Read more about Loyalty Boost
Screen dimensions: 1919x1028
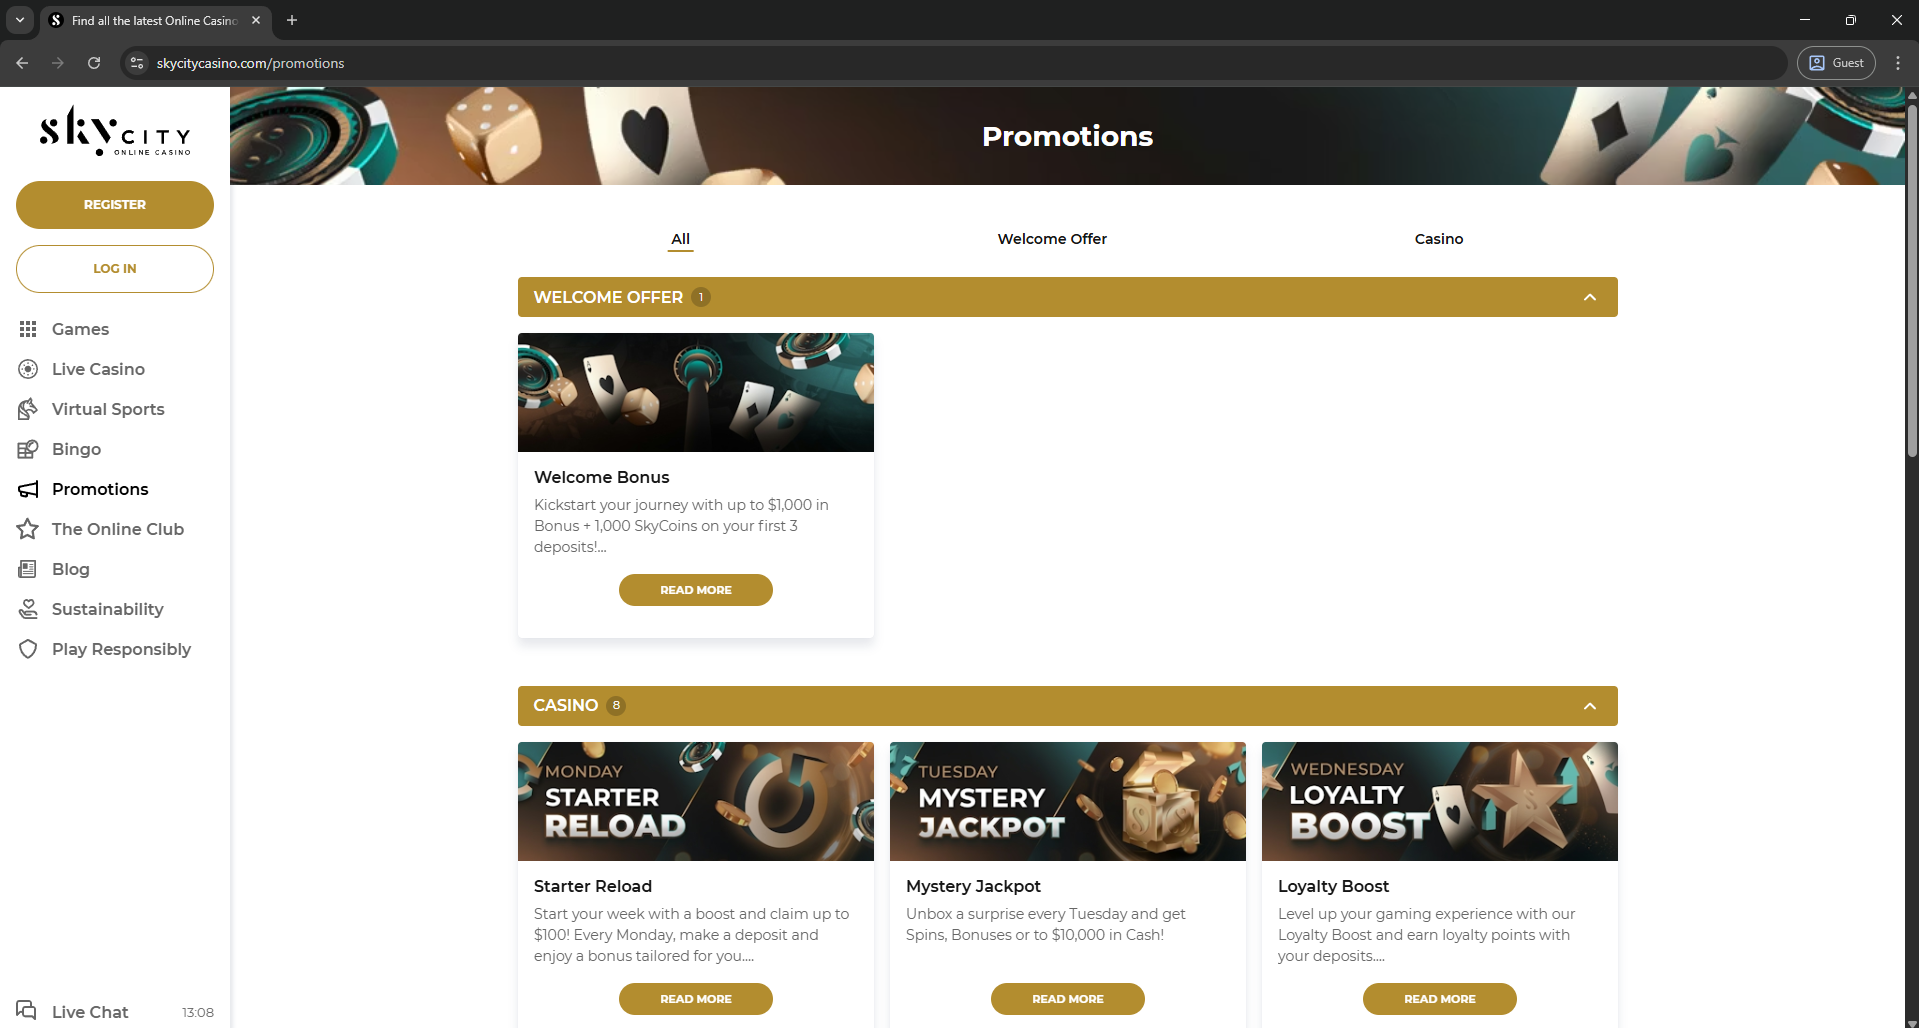pyautogui.click(x=1440, y=999)
